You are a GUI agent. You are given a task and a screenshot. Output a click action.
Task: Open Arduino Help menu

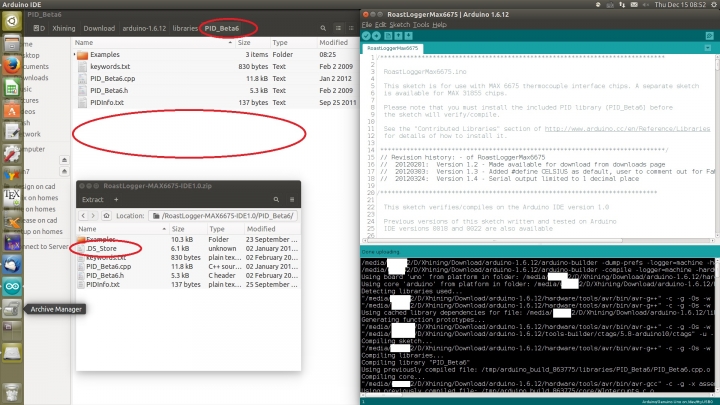439,25
